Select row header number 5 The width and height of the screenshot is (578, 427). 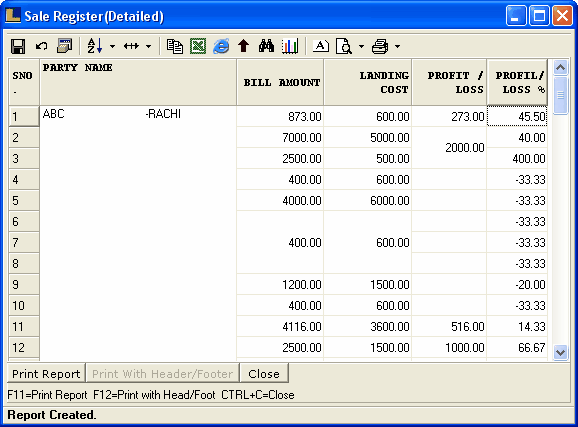pos(24,201)
